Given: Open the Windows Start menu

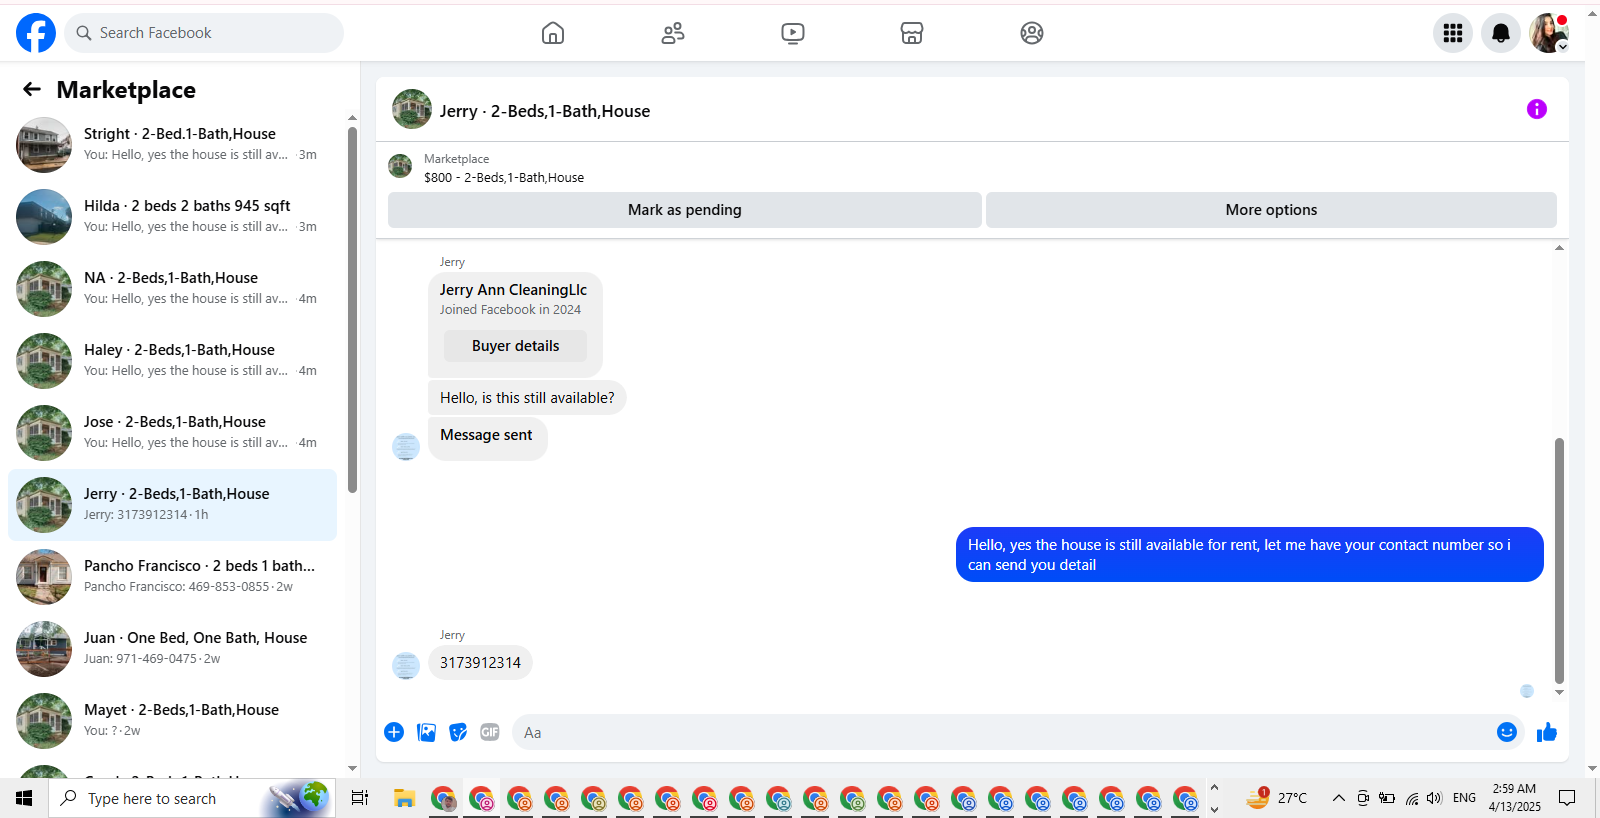Looking at the screenshot, I should coord(24,798).
